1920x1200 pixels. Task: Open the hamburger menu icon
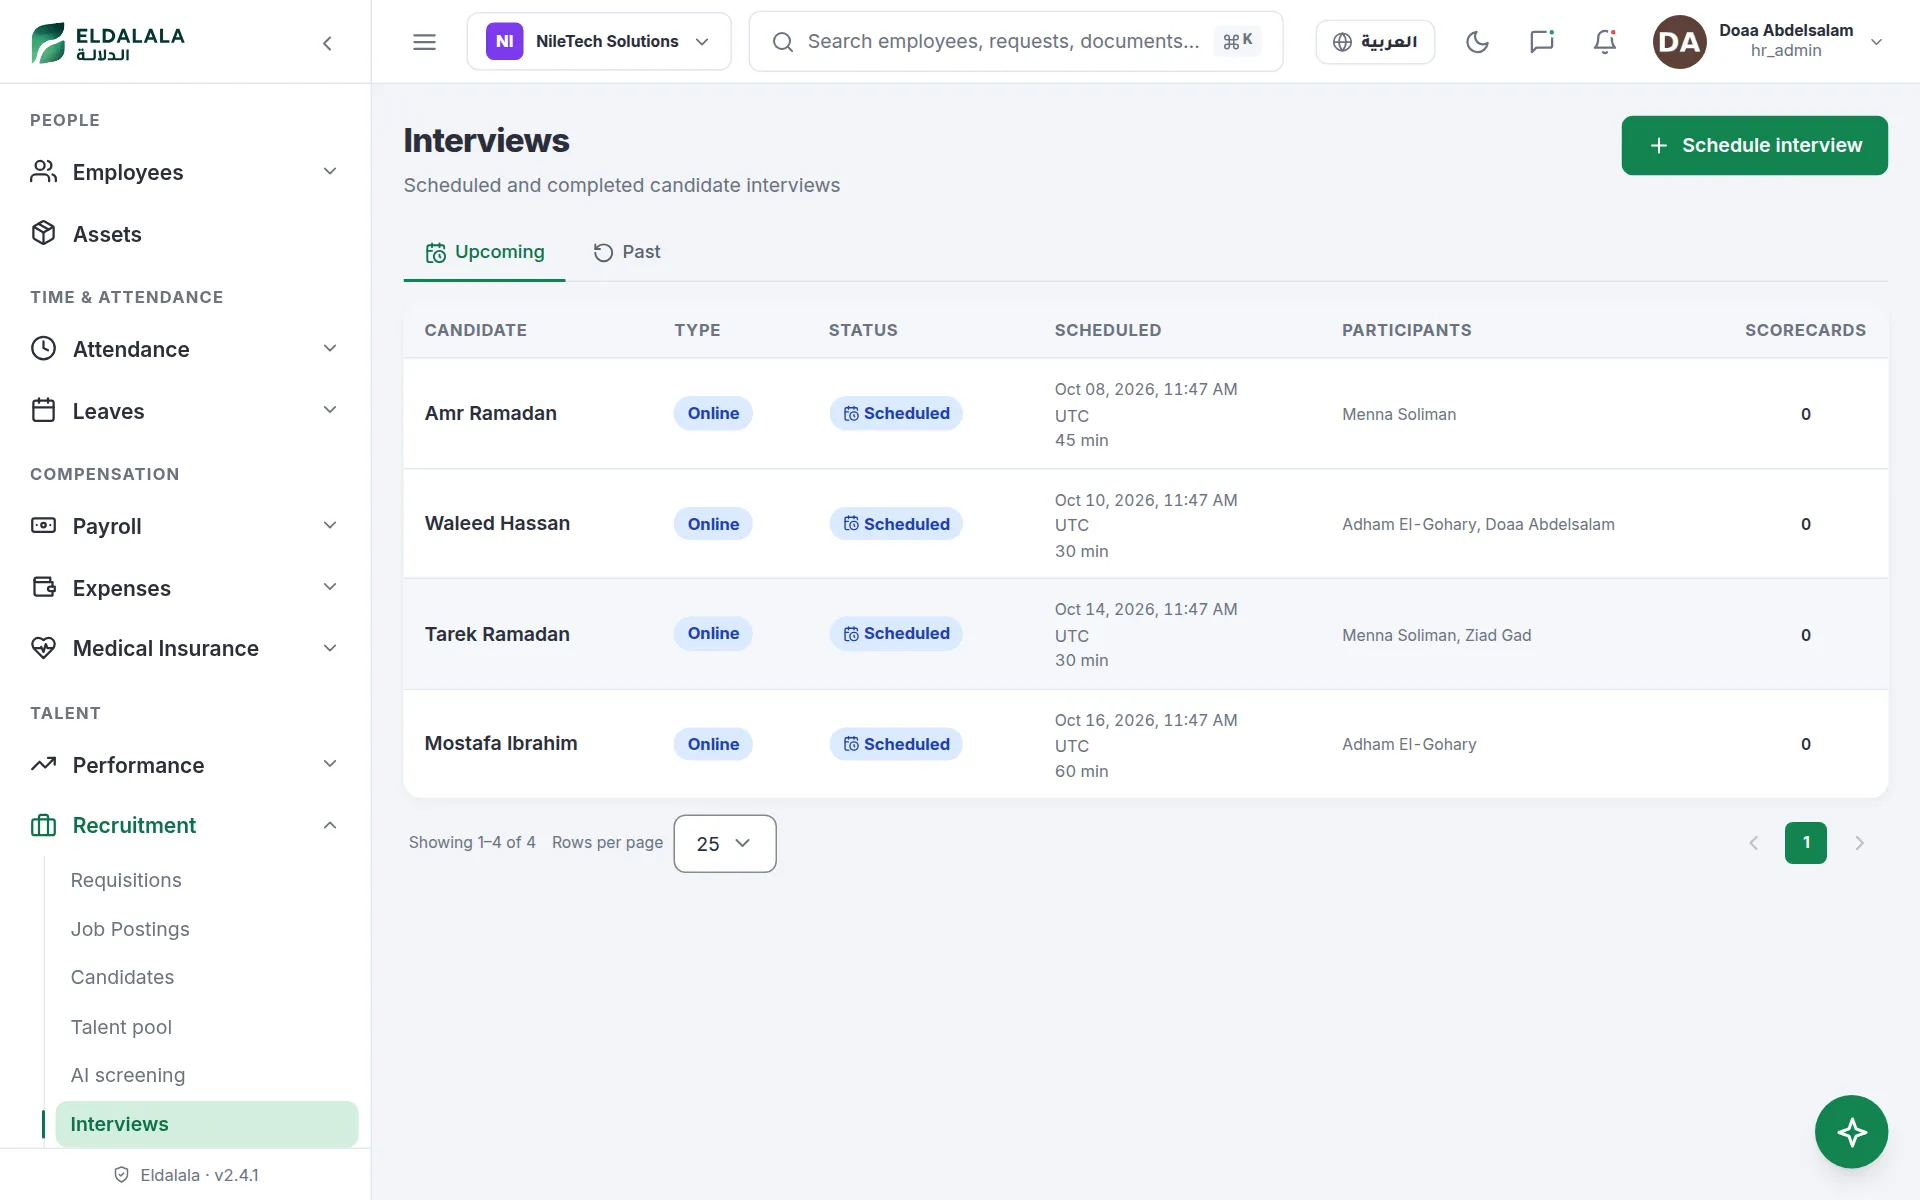tap(424, 42)
